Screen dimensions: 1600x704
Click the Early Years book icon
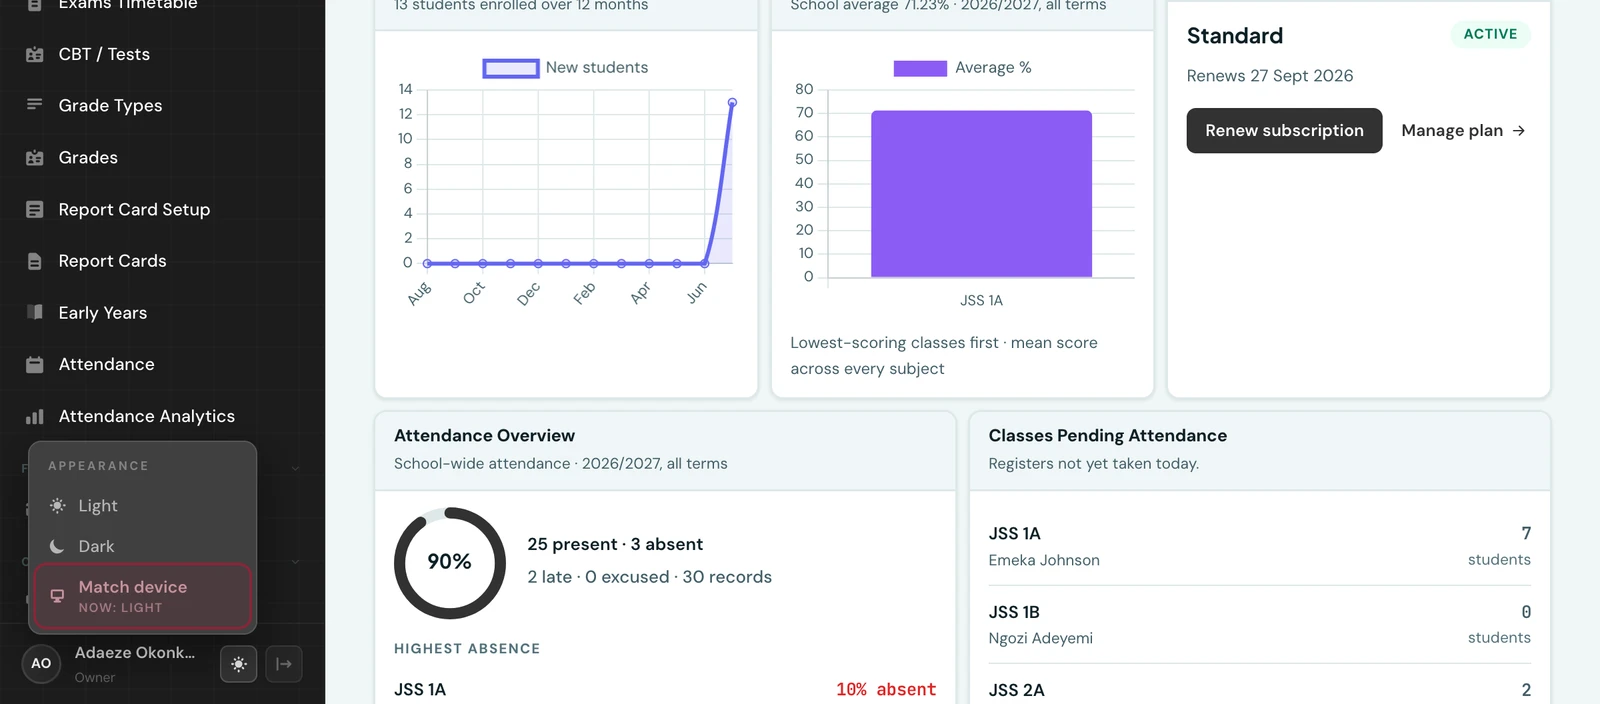(35, 312)
